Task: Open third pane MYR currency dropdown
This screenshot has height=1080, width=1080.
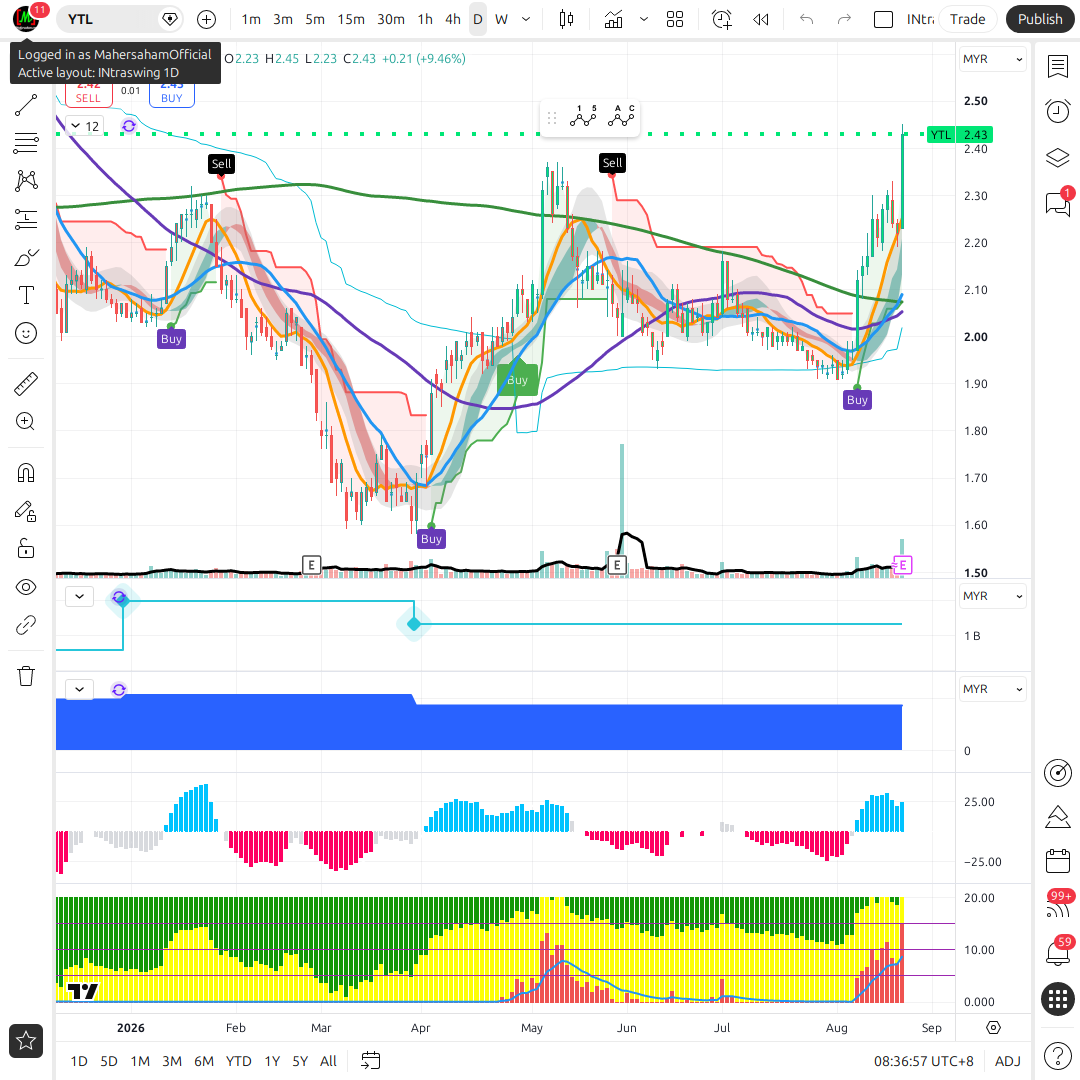Action: tap(992, 689)
